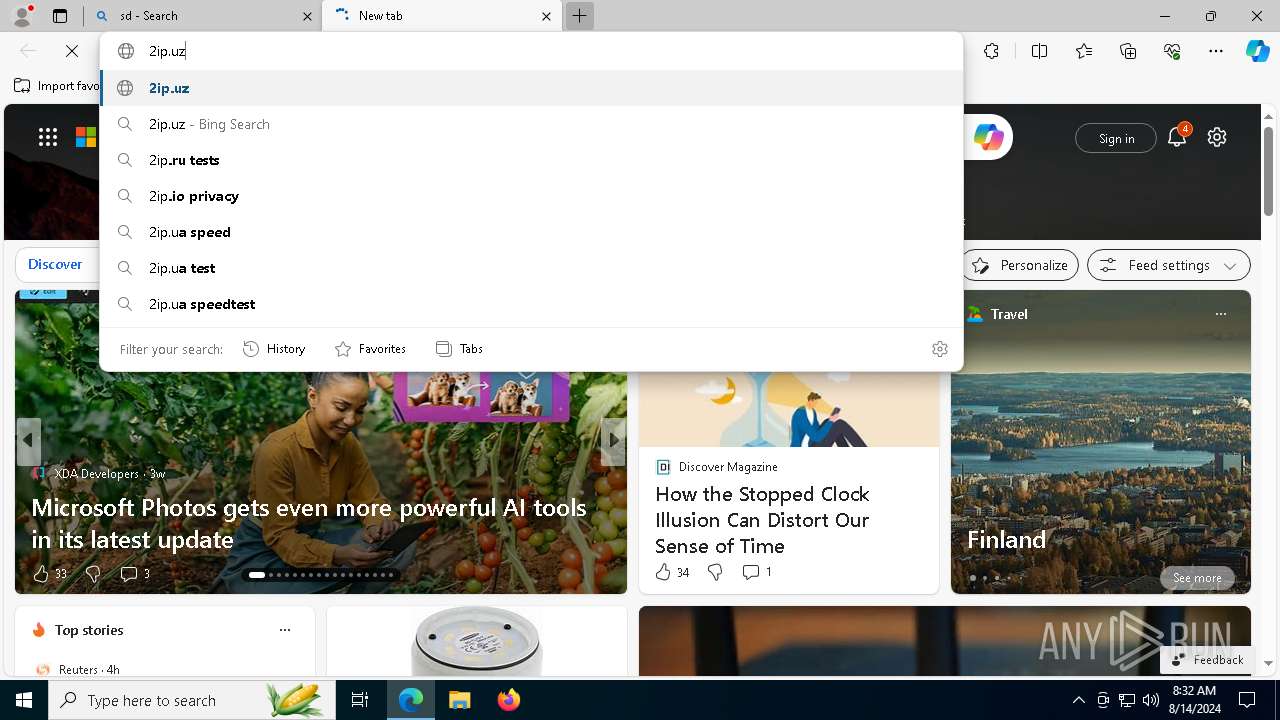Dislike the Stopped Clock Illusion article
The image size is (1280, 720).
pyautogui.click(x=715, y=572)
